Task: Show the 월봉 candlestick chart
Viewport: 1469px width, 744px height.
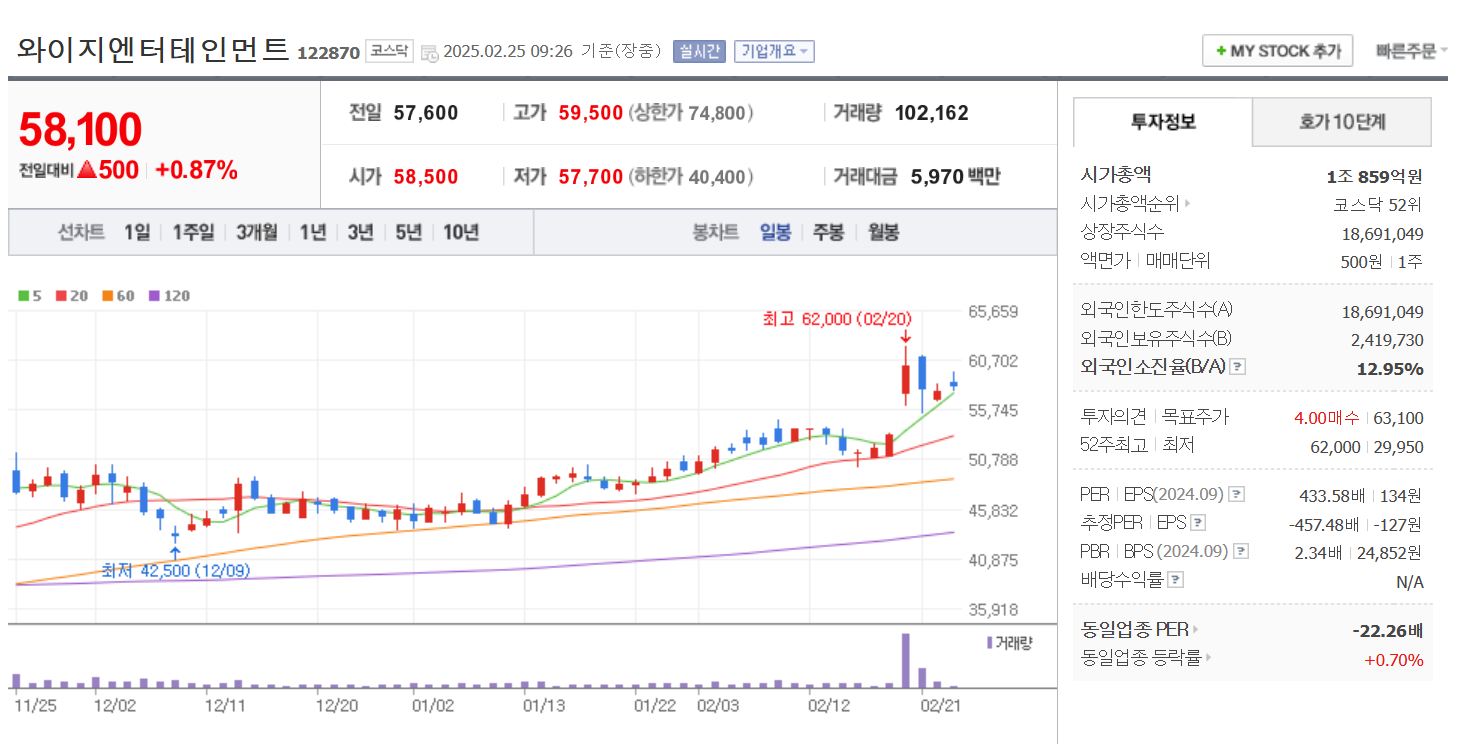Action: coord(883,232)
